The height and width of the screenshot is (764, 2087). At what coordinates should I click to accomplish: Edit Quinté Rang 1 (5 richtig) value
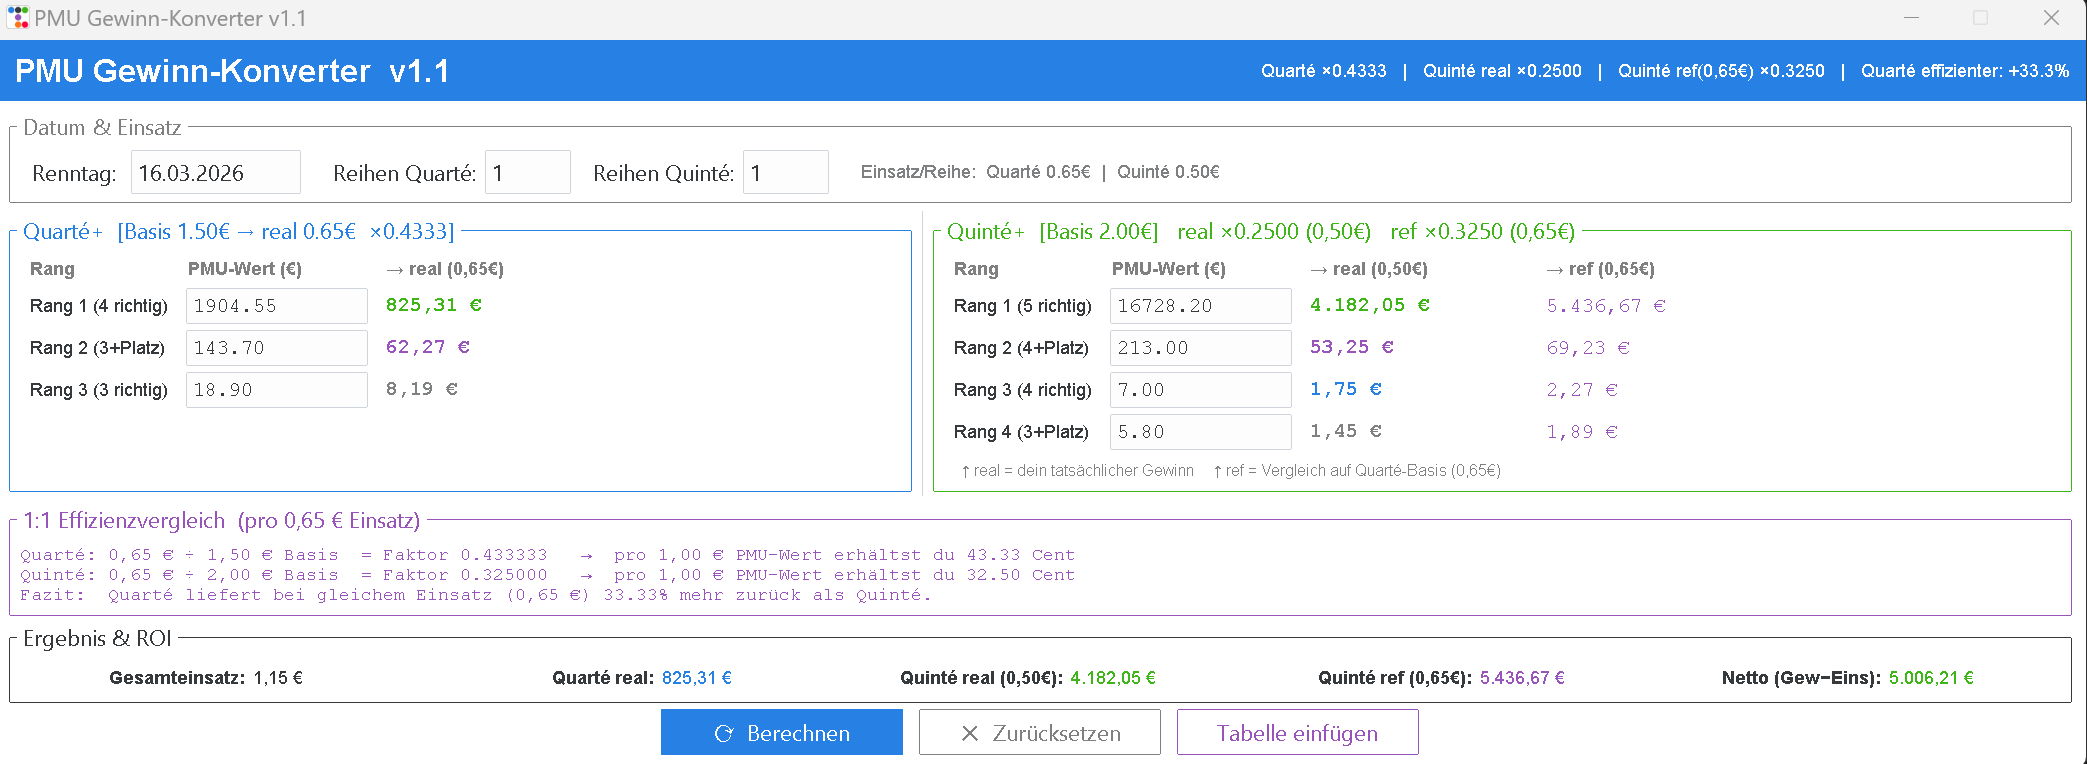[1200, 306]
